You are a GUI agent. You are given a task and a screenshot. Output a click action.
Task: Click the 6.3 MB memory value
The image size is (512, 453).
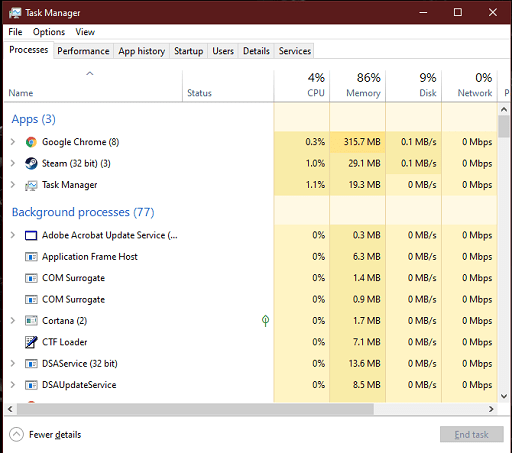pos(367,257)
